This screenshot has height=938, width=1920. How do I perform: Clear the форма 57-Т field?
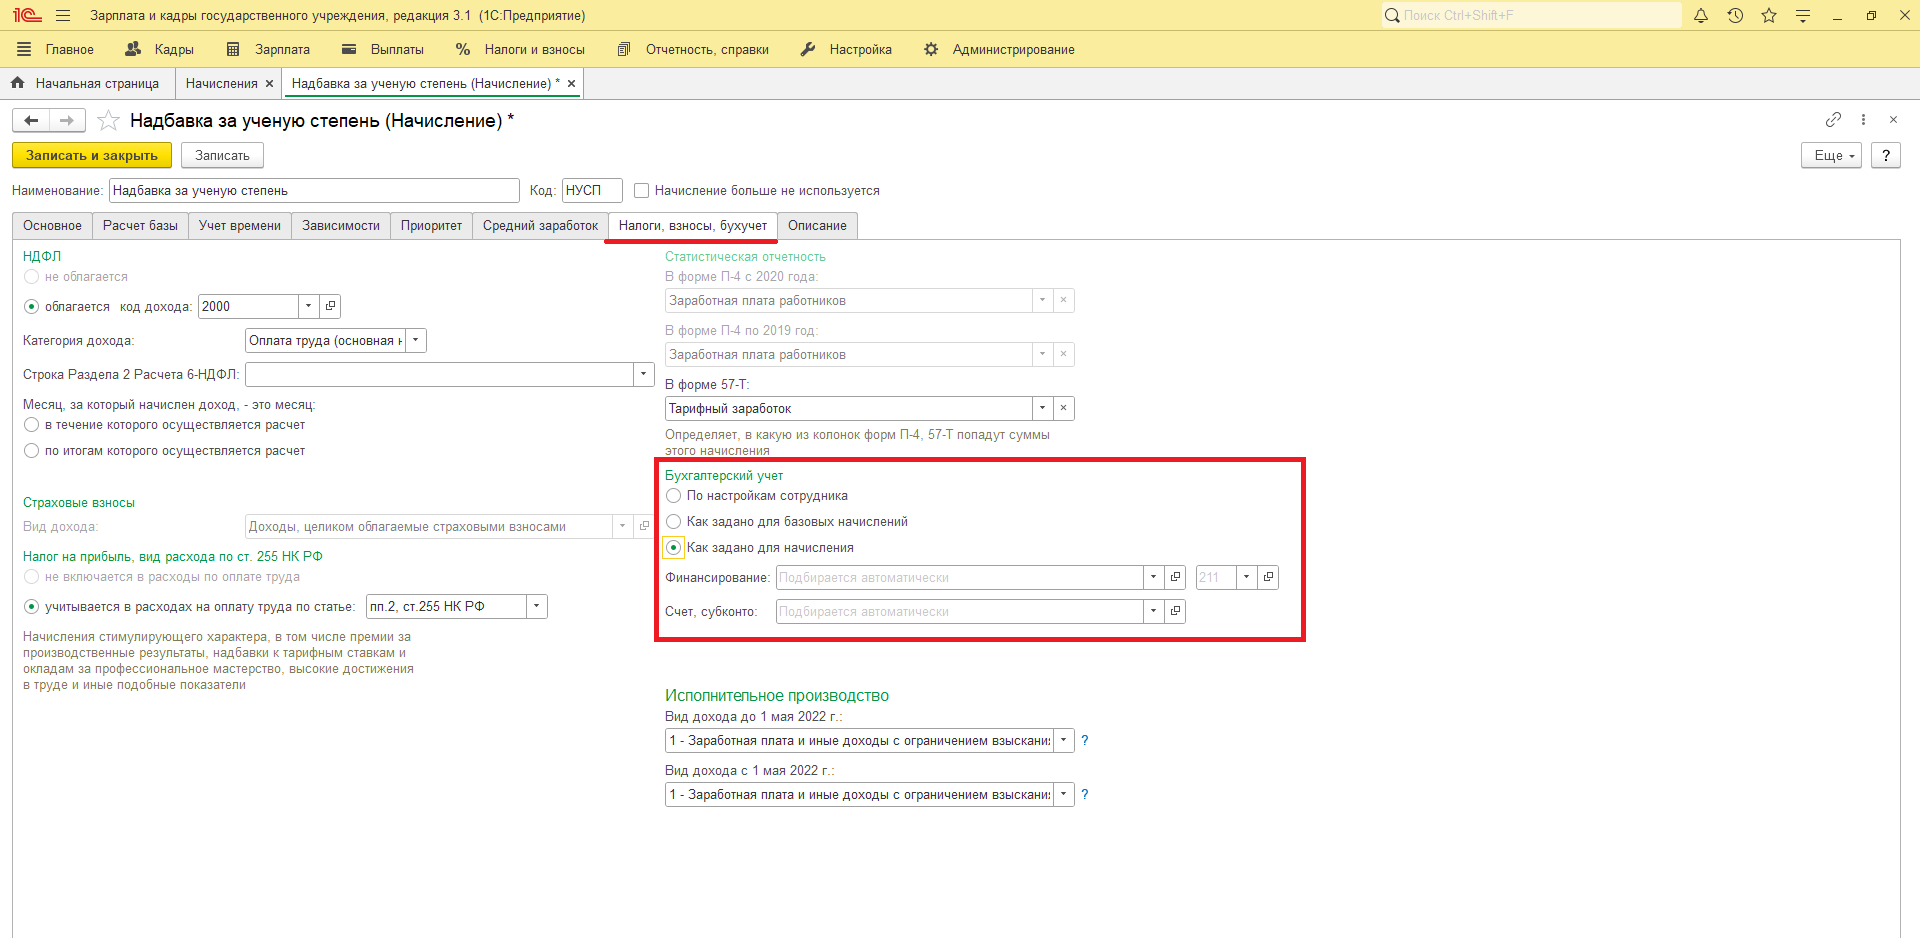1063,408
